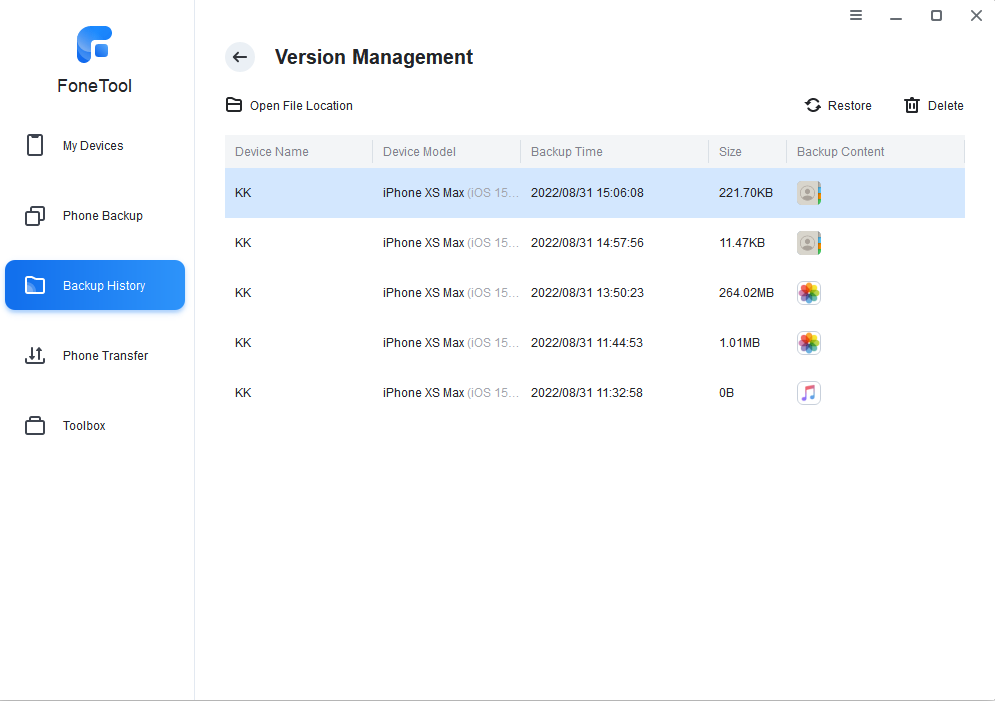Go back with the arrow button

point(240,57)
